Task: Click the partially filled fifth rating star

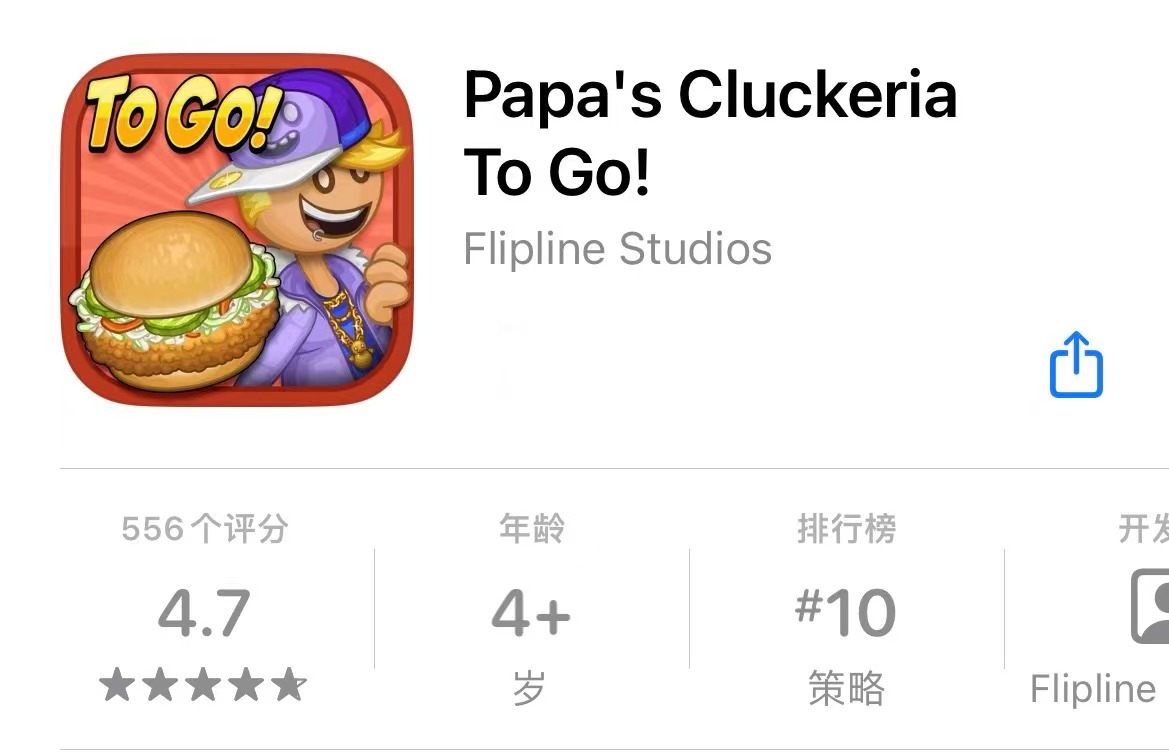Action: coord(289,684)
